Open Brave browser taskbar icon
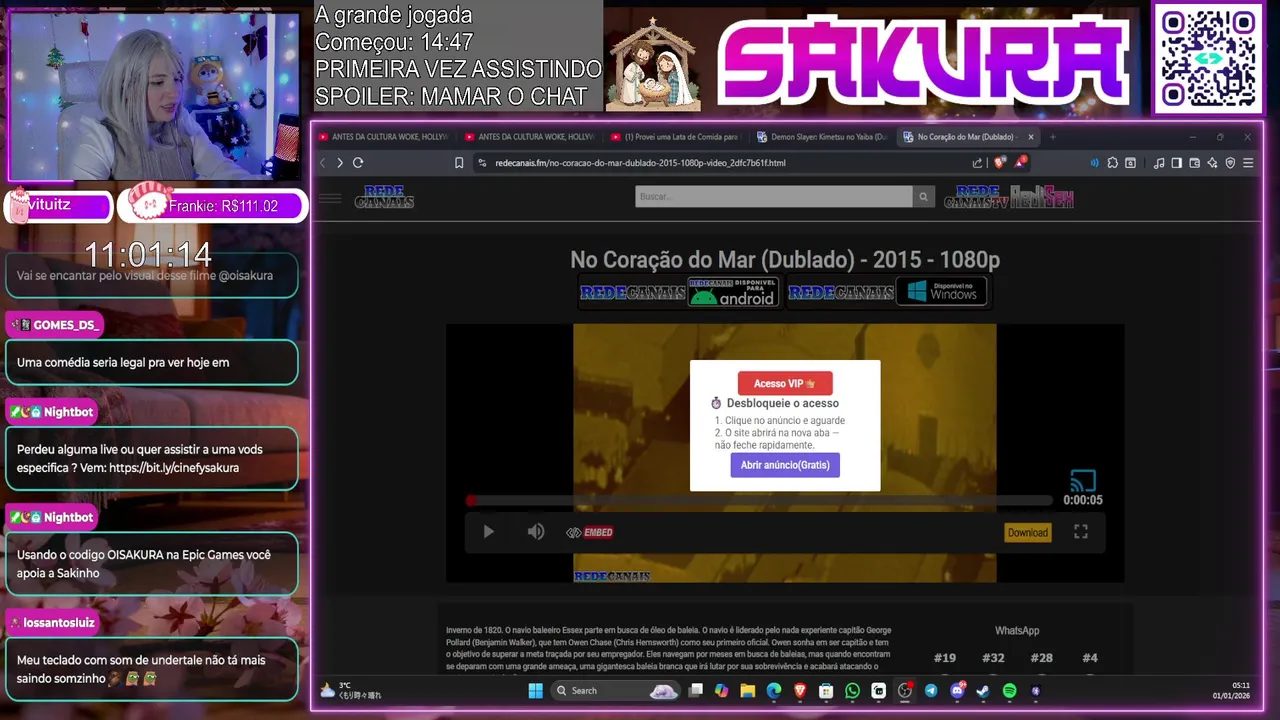This screenshot has height=720, width=1280. click(800, 691)
